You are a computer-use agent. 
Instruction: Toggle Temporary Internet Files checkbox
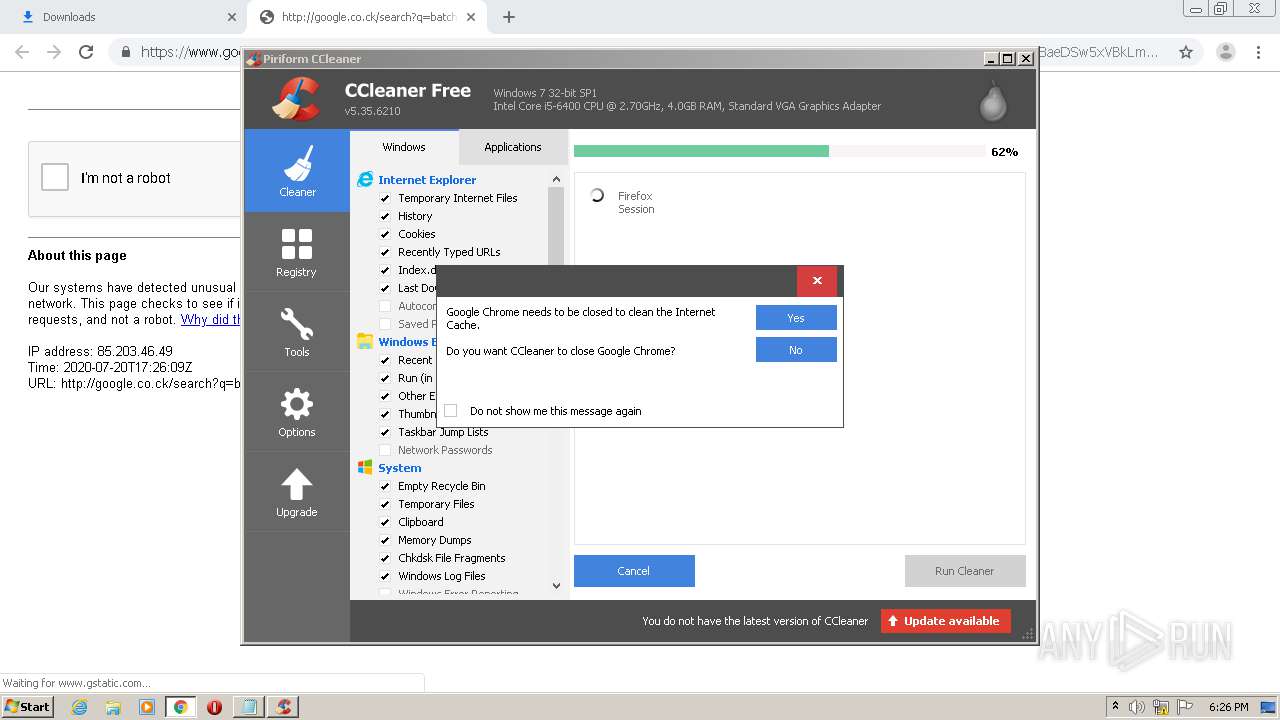(x=385, y=198)
